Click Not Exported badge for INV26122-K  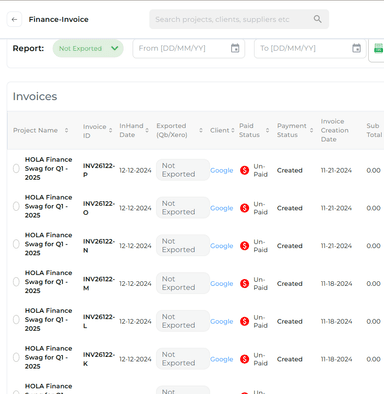click(x=183, y=359)
